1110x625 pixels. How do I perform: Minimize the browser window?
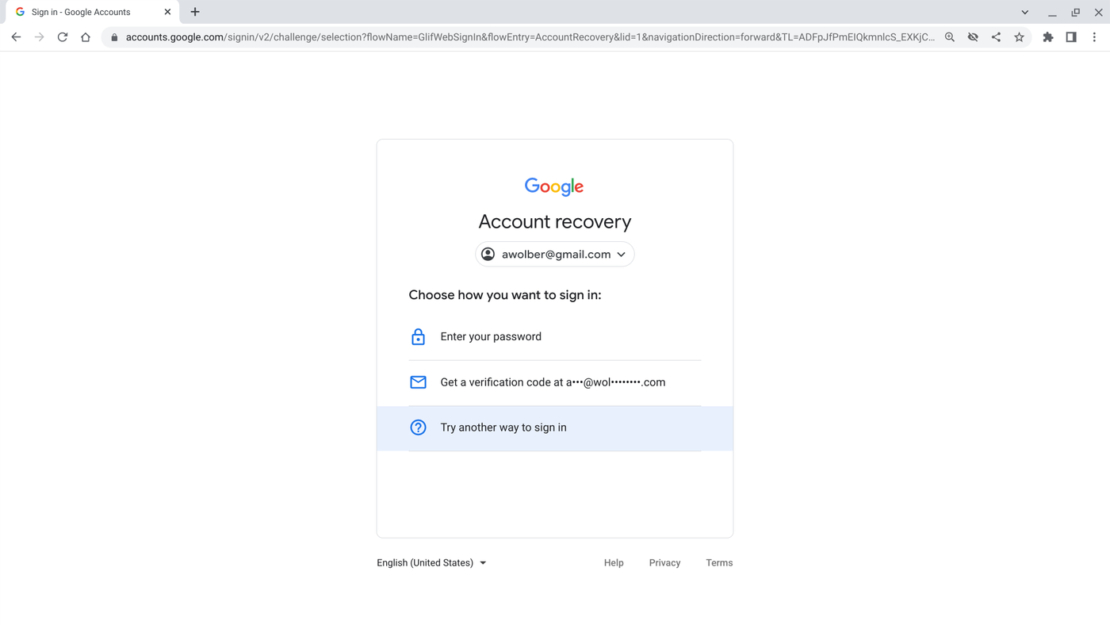click(1052, 12)
